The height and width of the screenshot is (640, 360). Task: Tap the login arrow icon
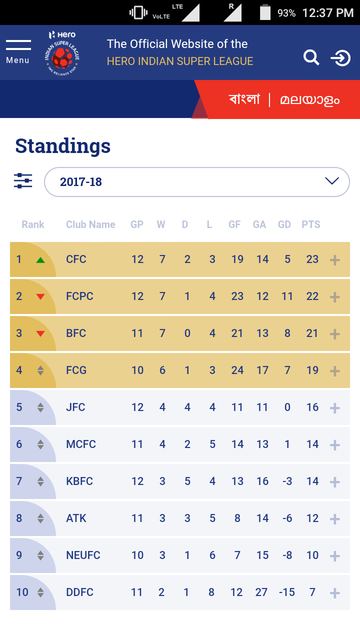[x=340, y=58]
